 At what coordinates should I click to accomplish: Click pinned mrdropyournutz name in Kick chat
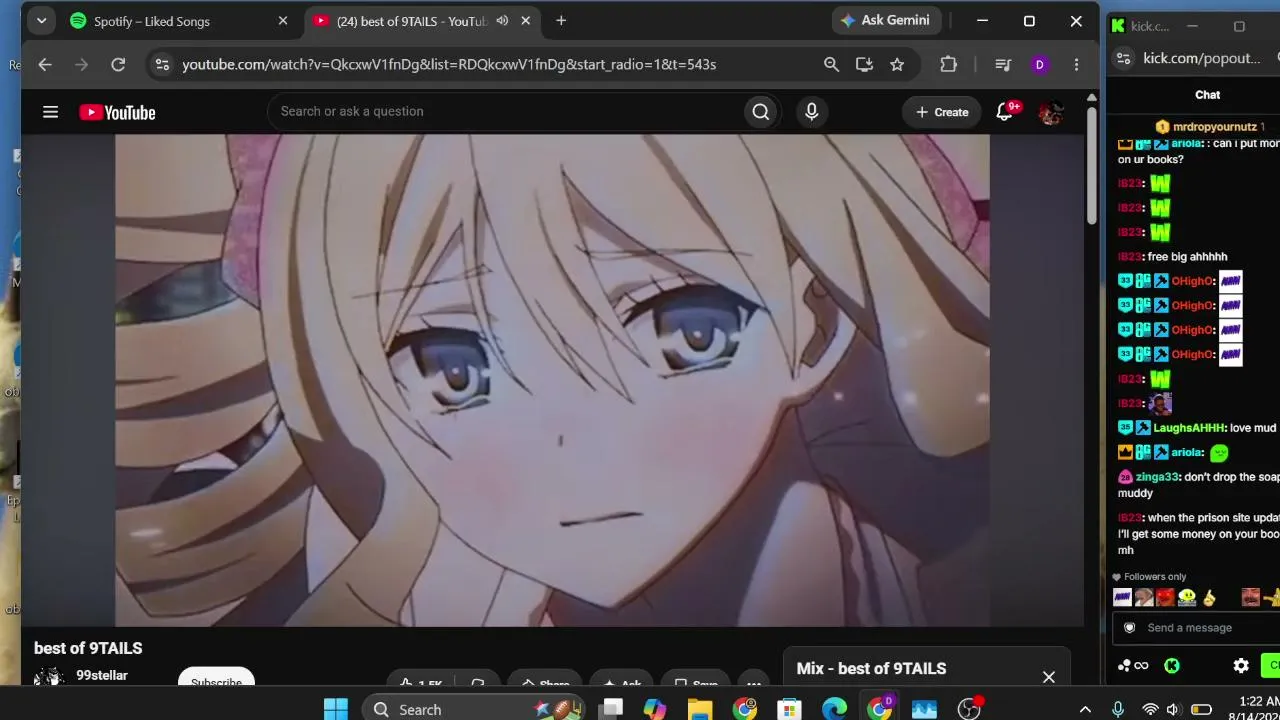1215,127
